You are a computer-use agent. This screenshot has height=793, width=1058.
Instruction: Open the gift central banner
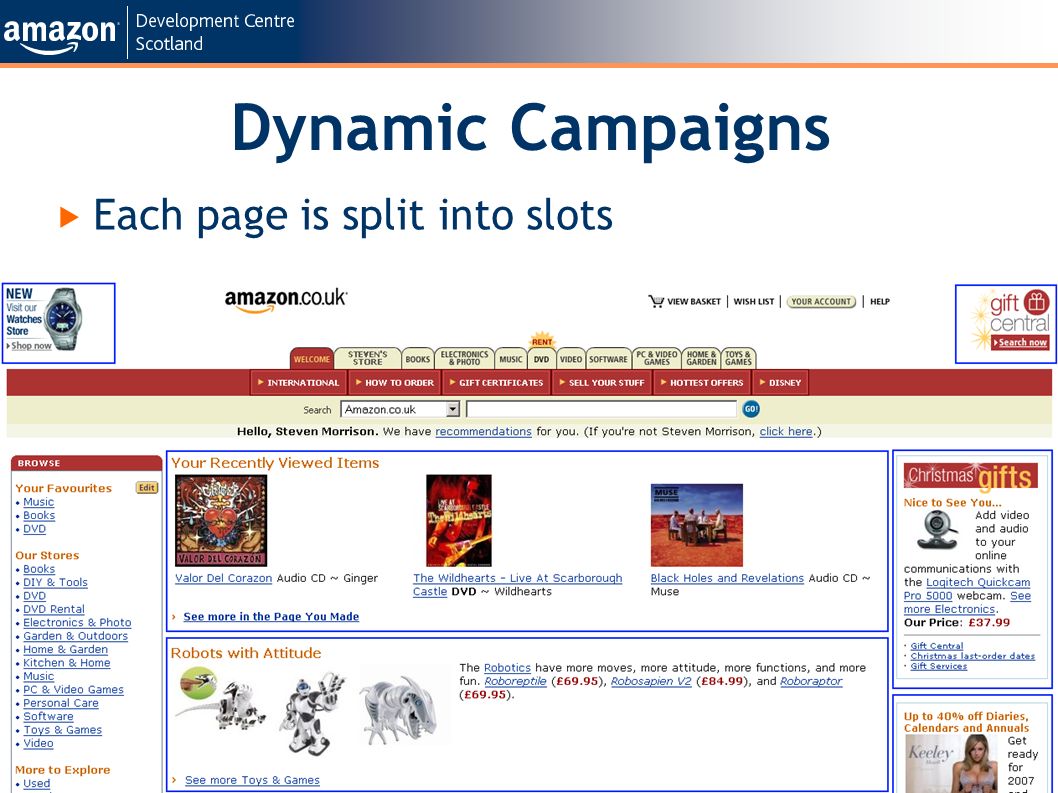[1006, 323]
